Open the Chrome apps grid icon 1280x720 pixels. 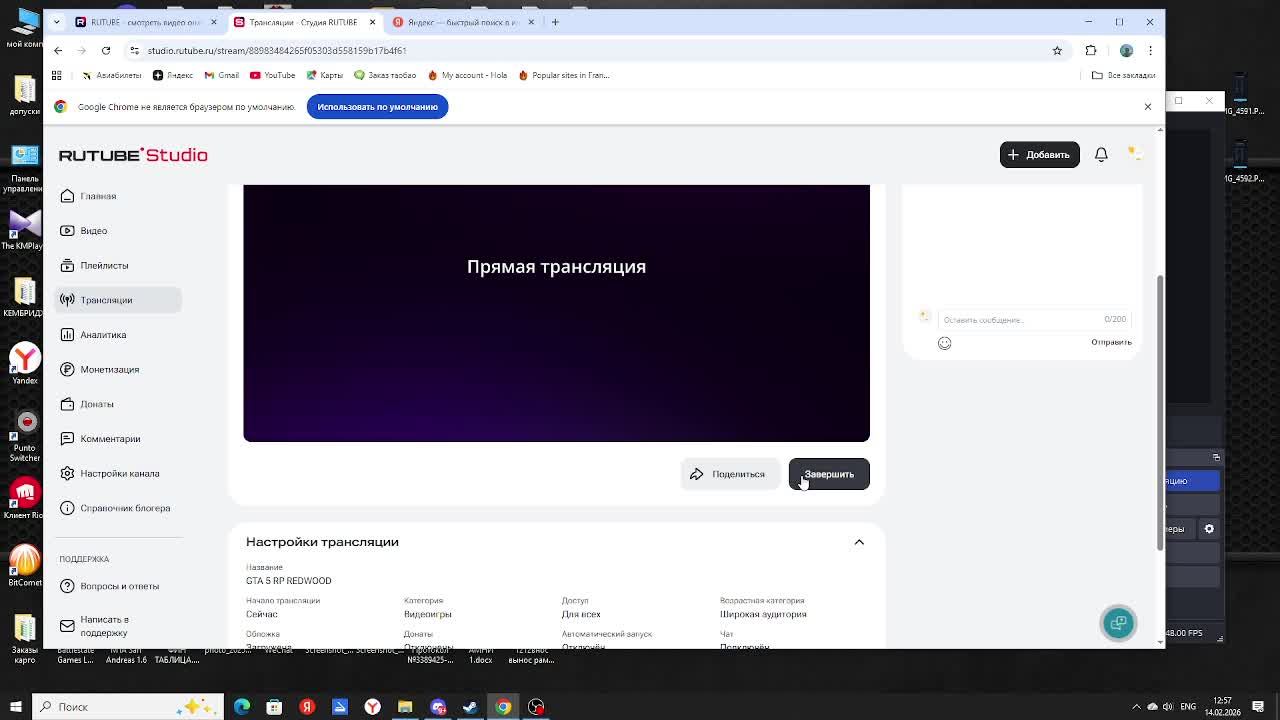click(x=57, y=75)
